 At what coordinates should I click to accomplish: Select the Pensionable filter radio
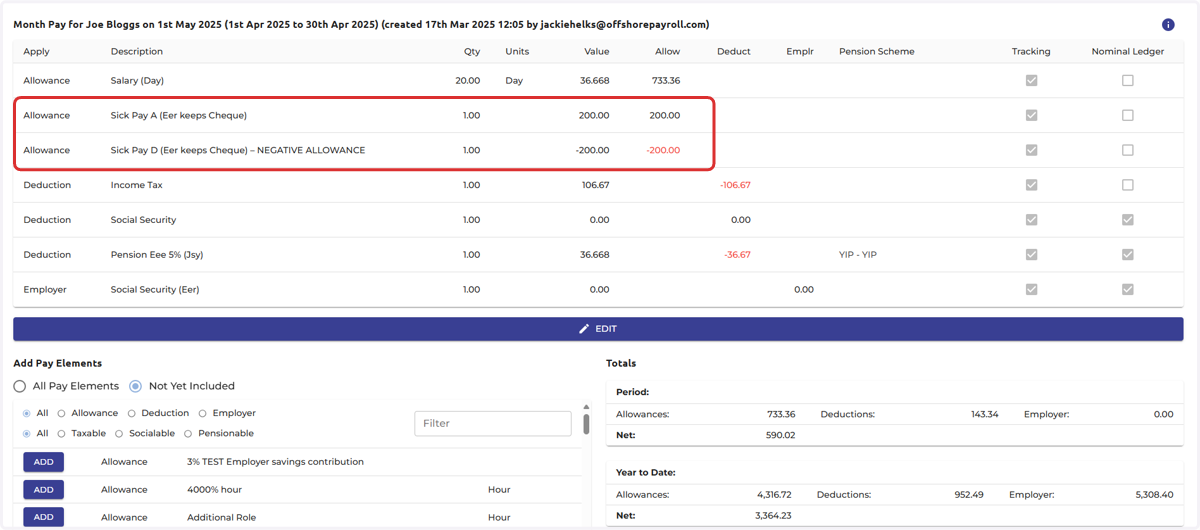click(188, 434)
